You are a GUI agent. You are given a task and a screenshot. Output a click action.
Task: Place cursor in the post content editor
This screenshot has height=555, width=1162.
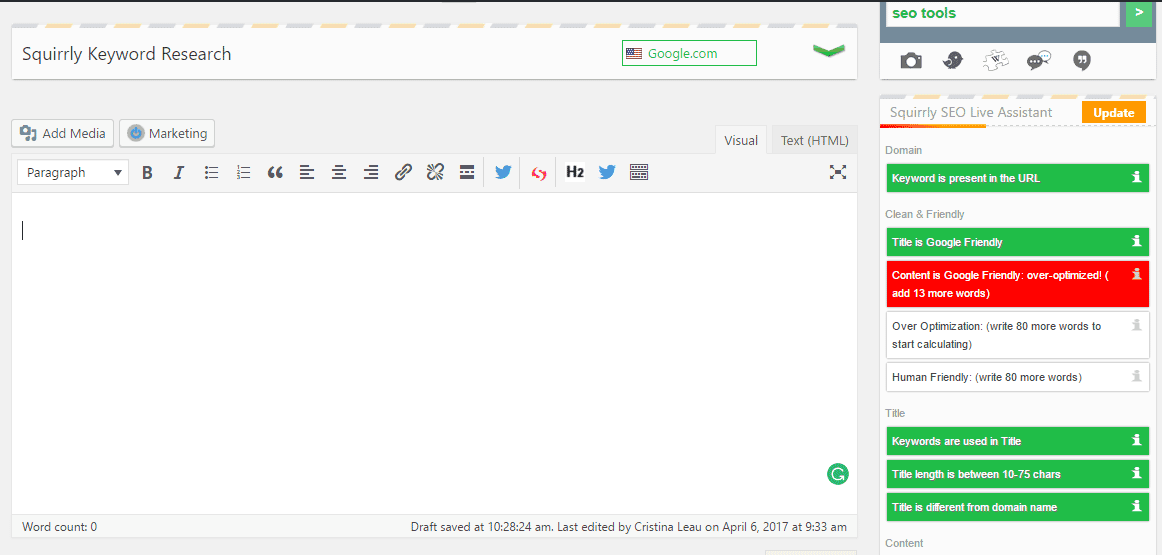(434, 353)
